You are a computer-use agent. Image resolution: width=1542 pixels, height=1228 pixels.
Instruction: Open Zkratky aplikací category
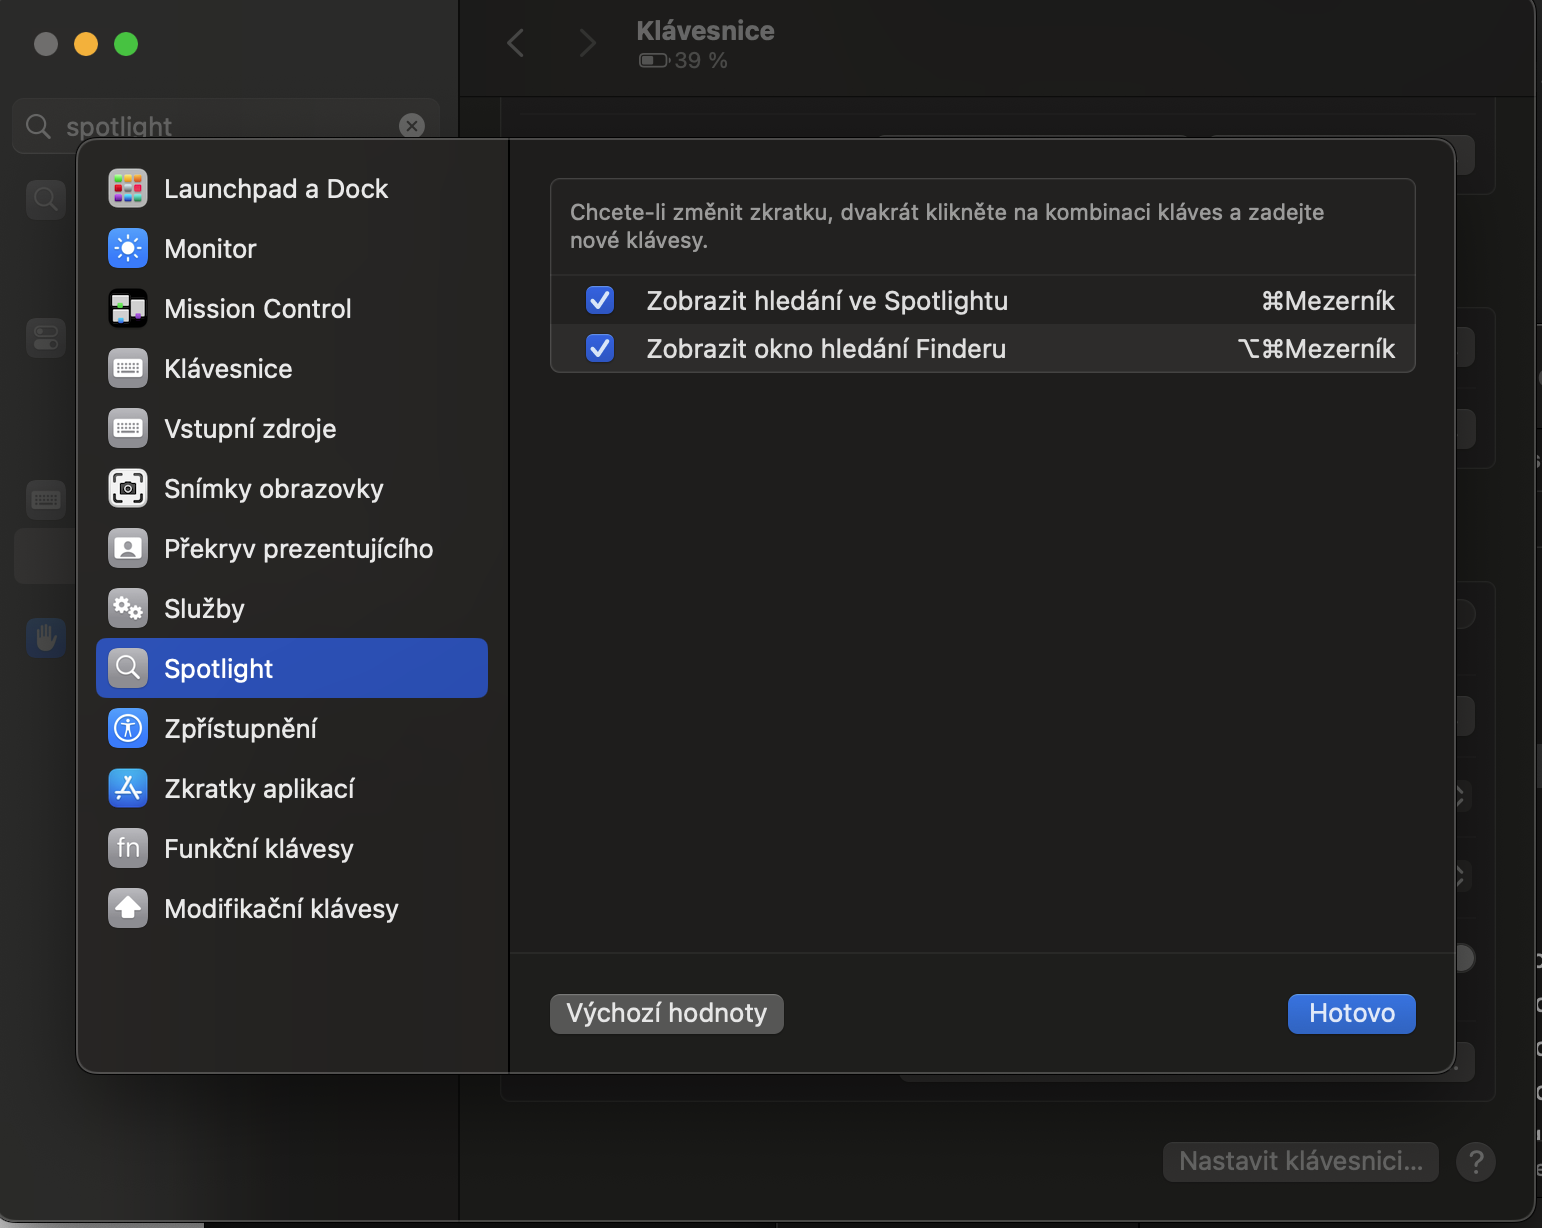[292, 789]
